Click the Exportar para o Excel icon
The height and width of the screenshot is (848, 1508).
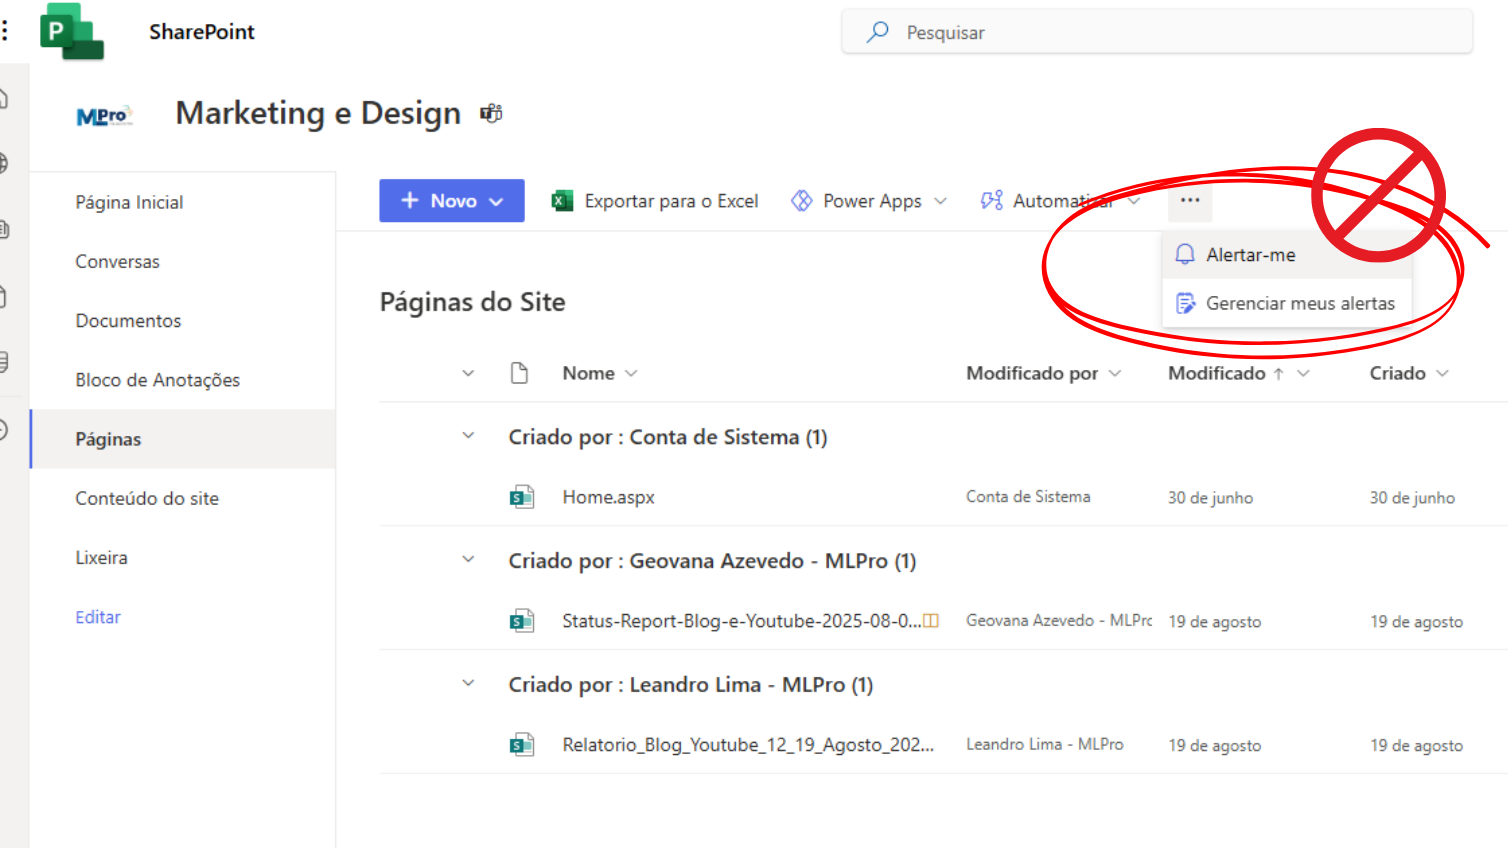[x=563, y=201]
